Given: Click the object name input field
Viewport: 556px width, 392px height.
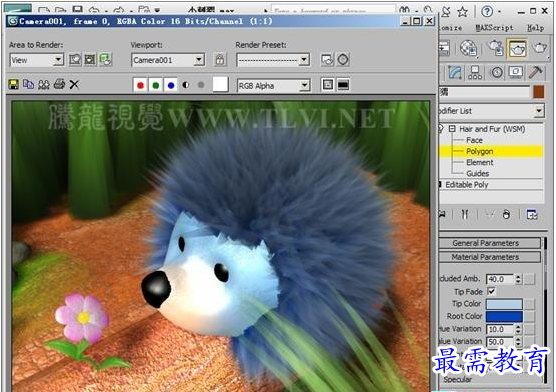Looking at the screenshot, I should 484,92.
